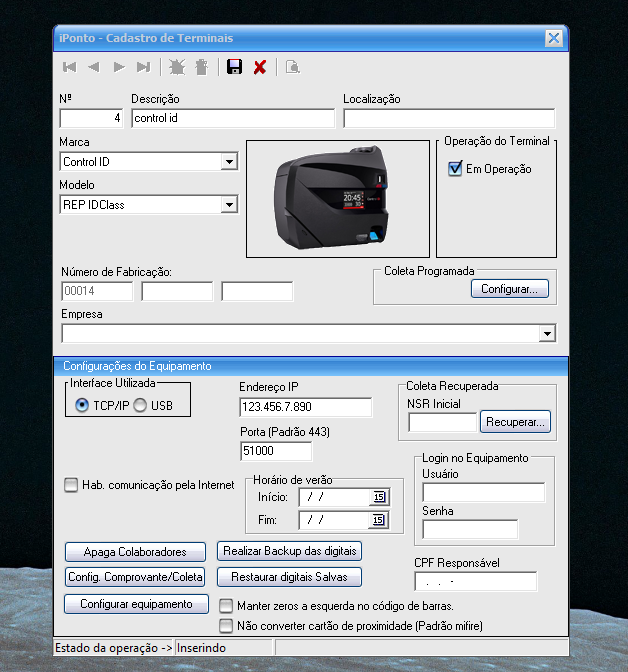The image size is (628, 672).
Task: Click Realizar Backup das digitais
Action: [x=289, y=551]
